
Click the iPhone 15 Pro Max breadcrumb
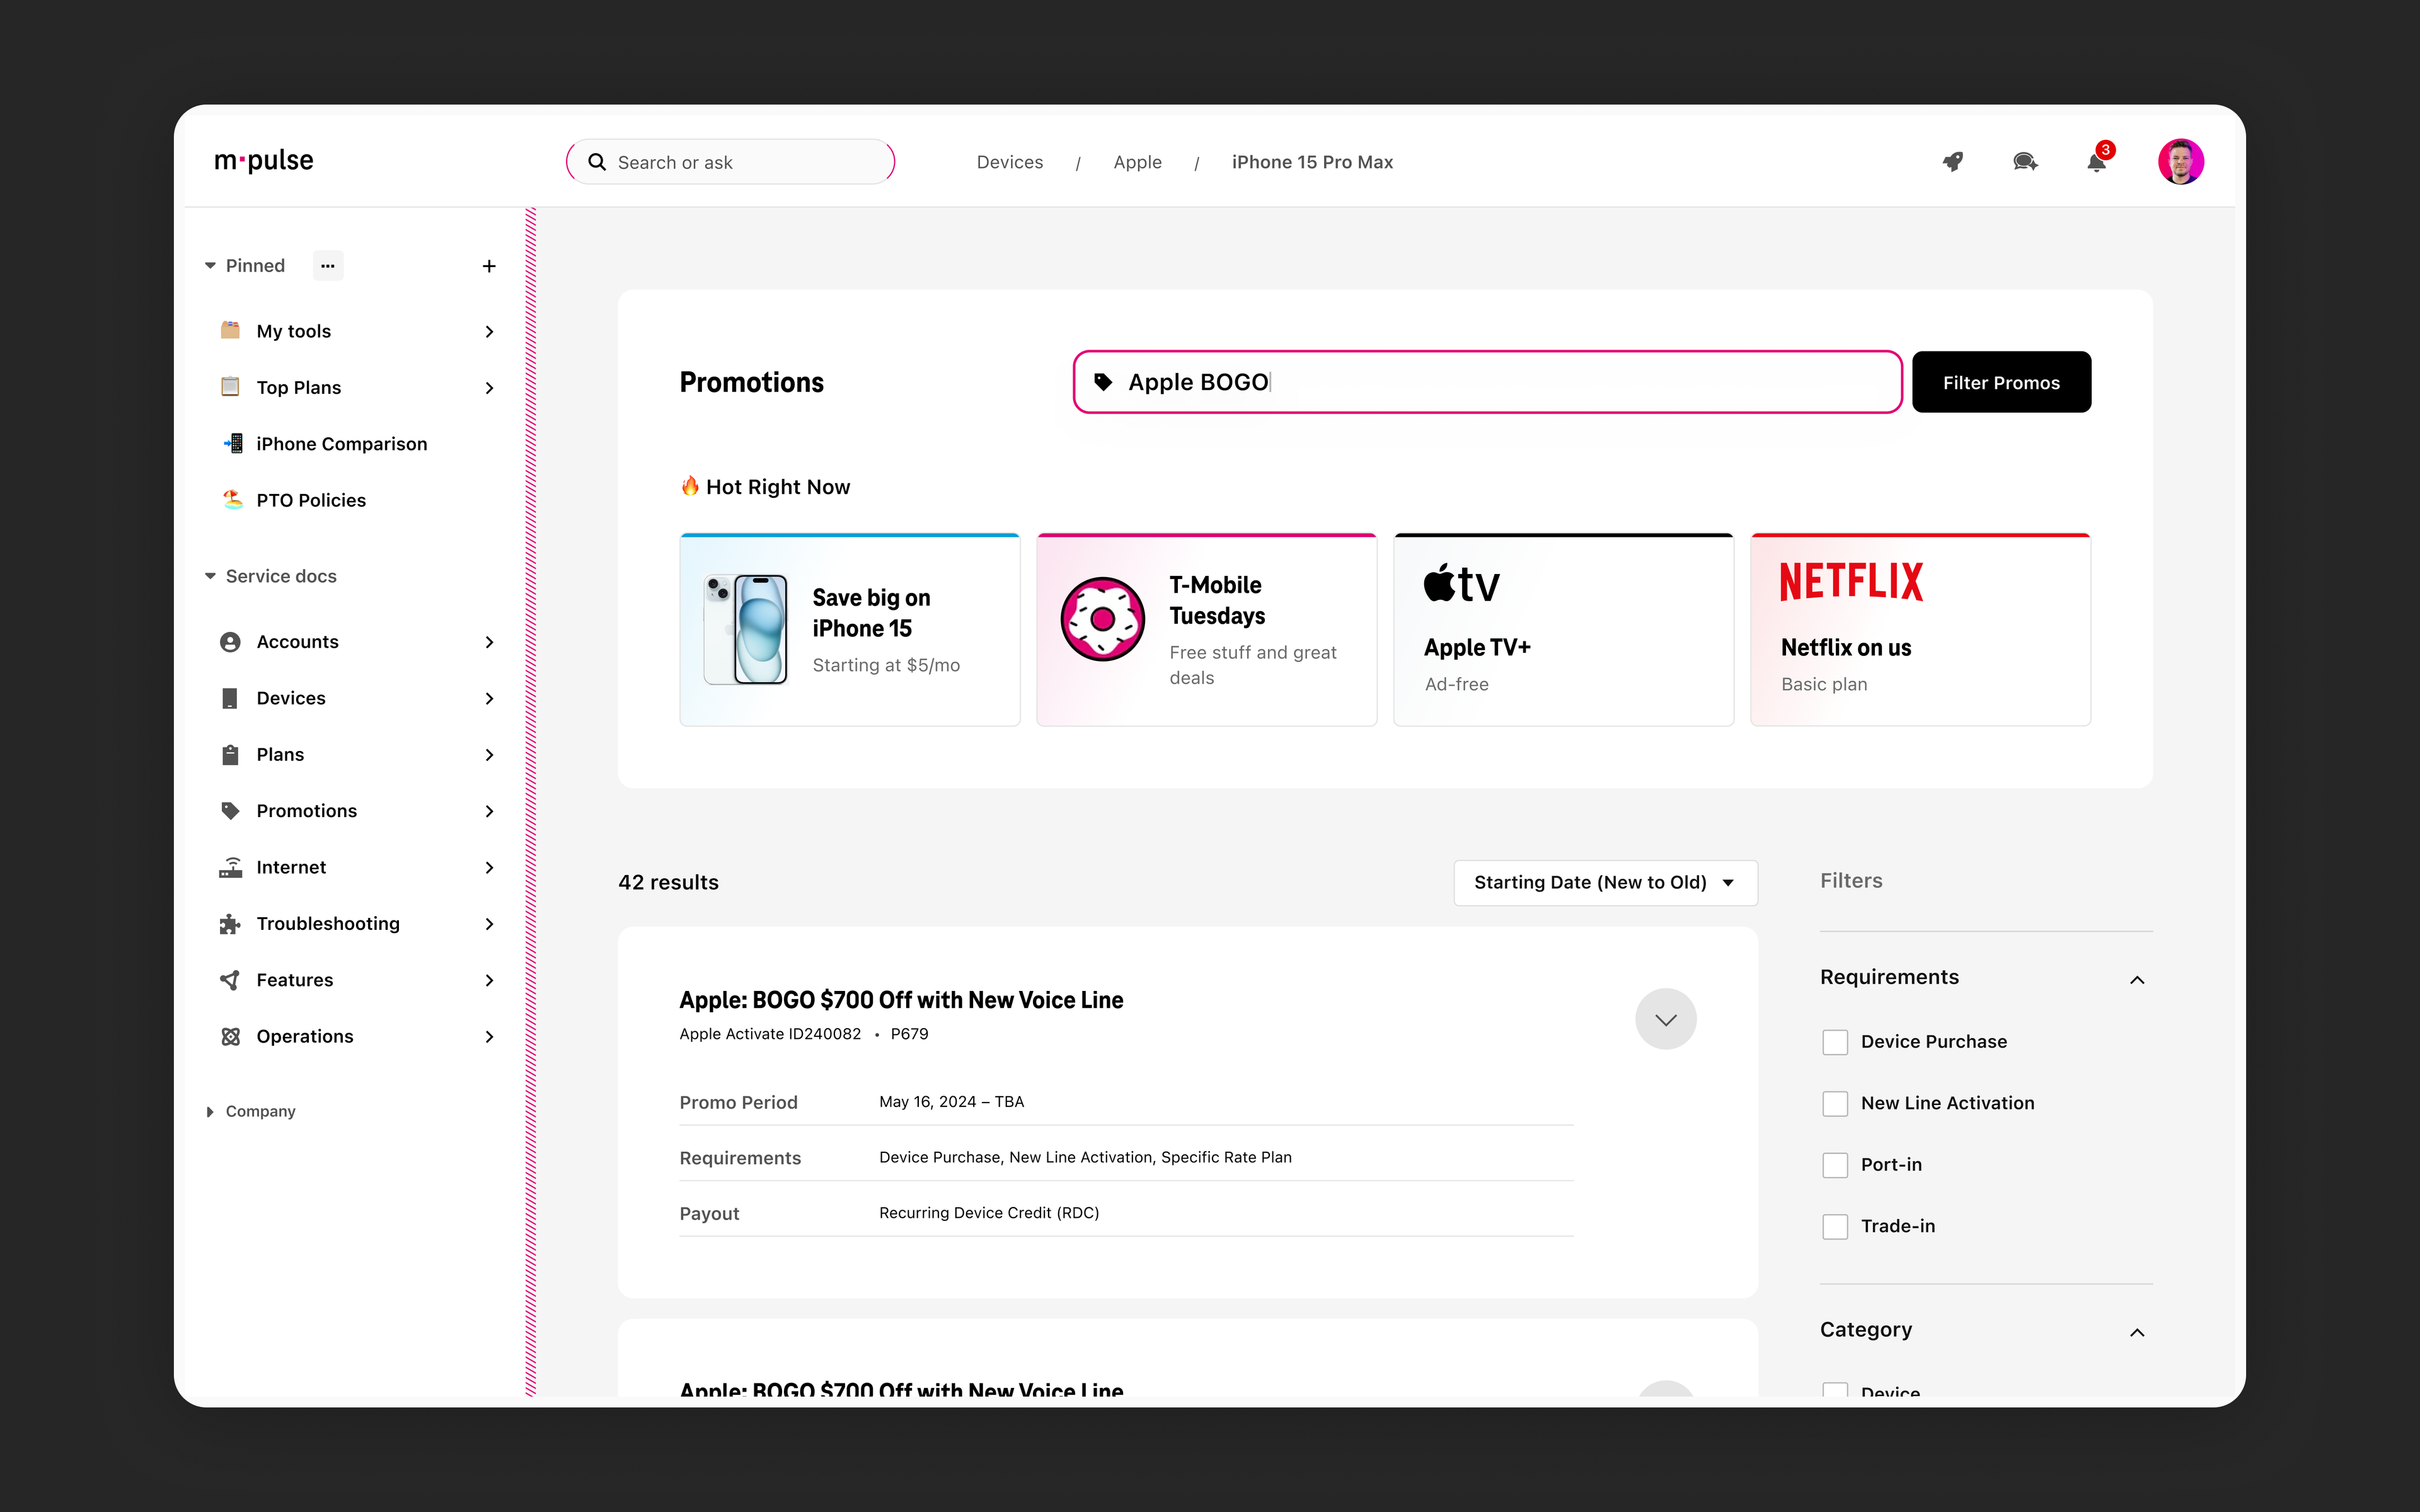coord(1312,162)
